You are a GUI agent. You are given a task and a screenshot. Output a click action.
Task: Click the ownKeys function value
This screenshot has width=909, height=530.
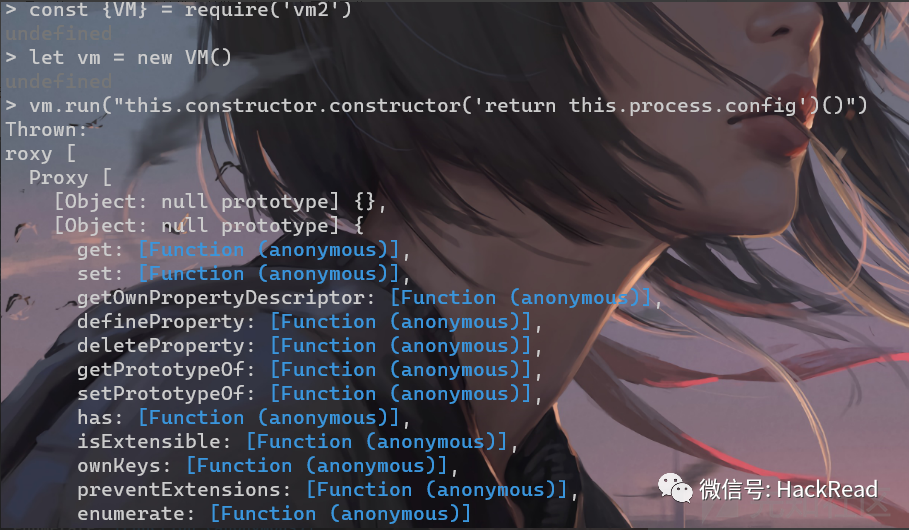[x=317, y=466]
